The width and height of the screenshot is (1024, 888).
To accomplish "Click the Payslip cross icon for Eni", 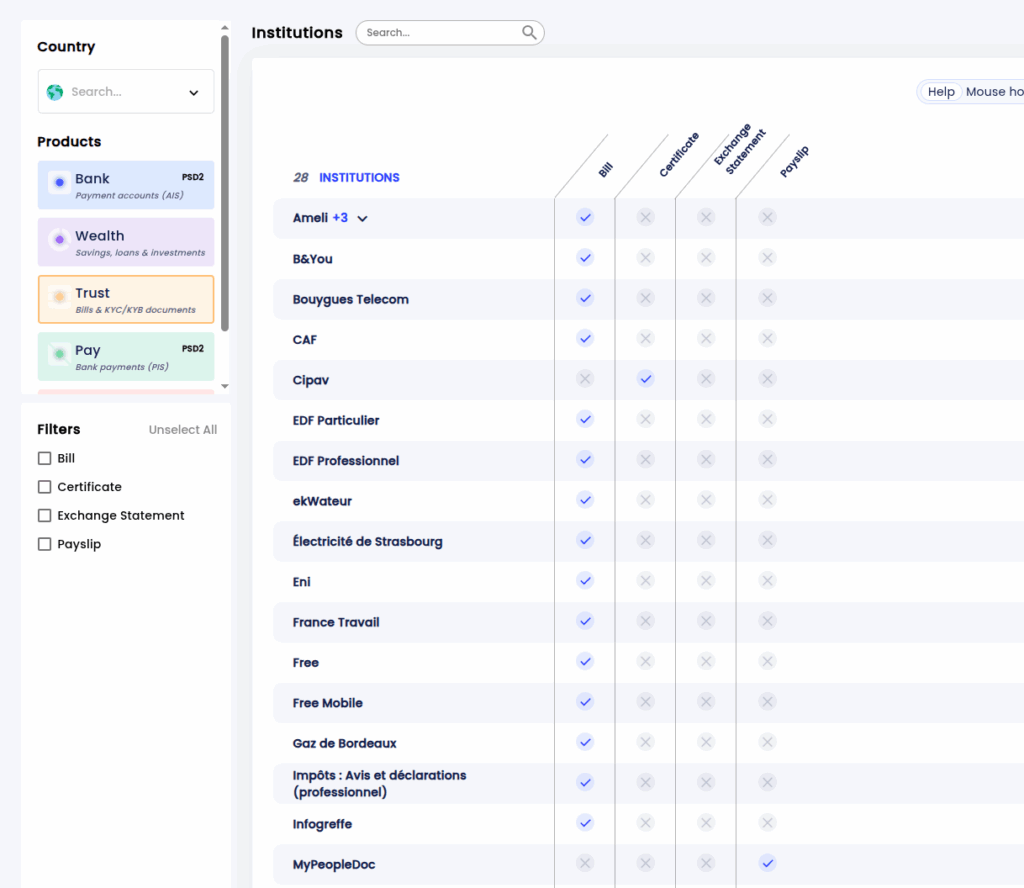I will (x=767, y=581).
